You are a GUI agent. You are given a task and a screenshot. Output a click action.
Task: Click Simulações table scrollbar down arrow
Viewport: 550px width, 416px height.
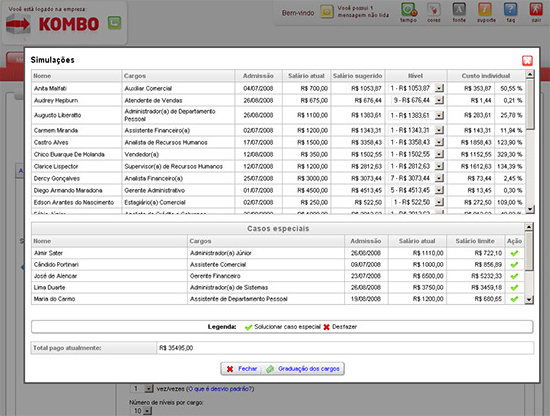[x=530, y=209]
